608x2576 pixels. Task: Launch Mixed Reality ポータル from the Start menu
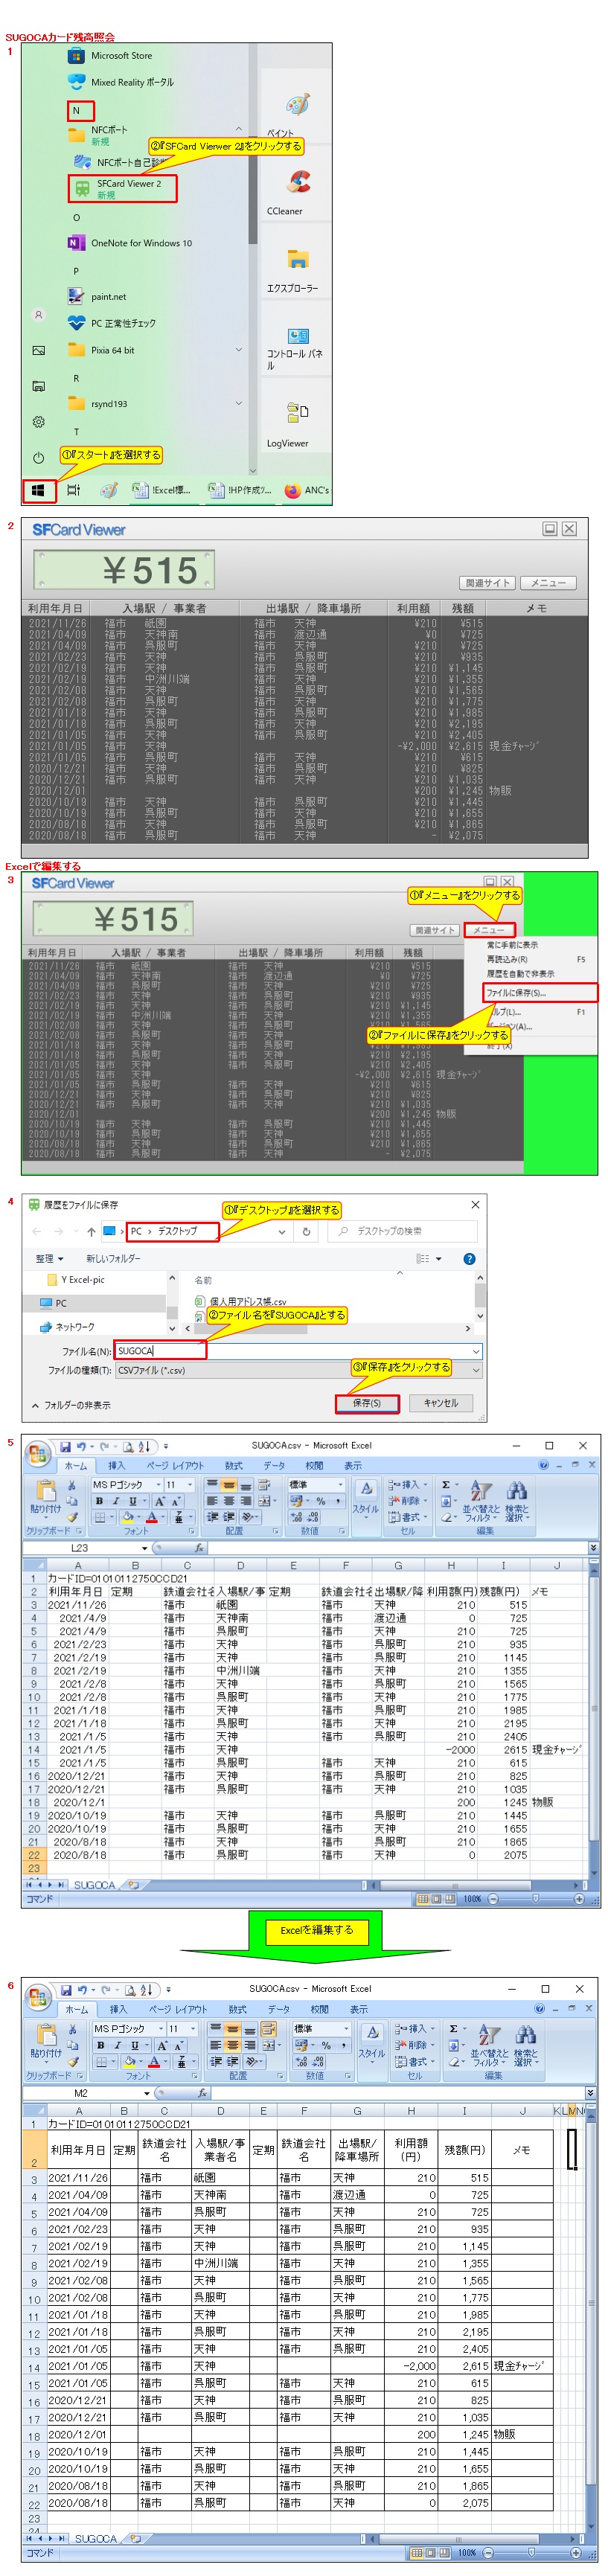coord(120,82)
